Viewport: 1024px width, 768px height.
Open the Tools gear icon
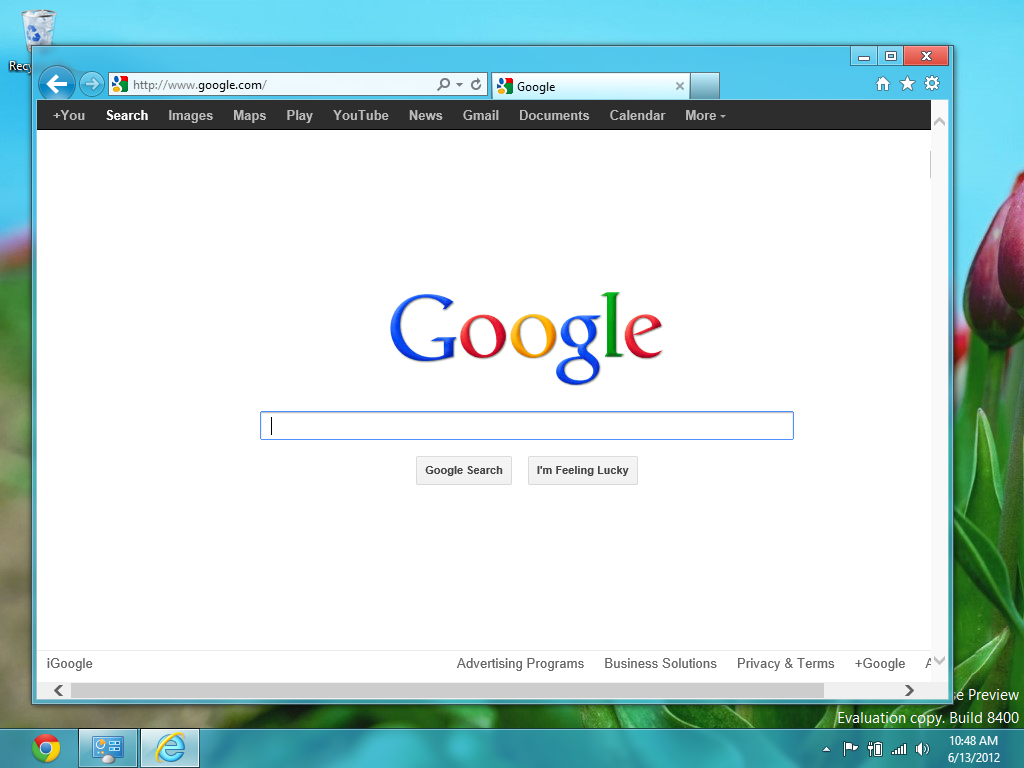(932, 84)
